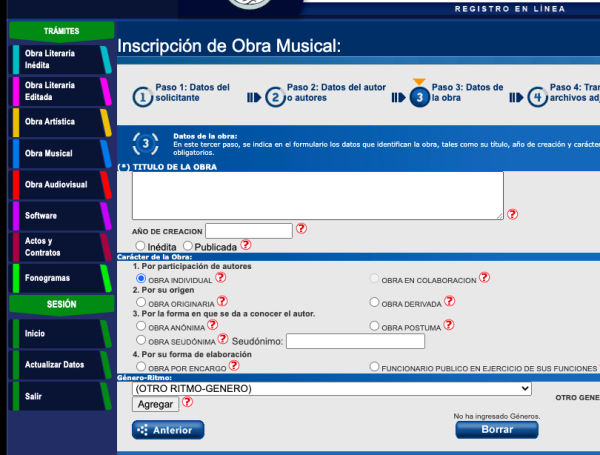
Task: Choose Obra Seudónima radio option
Action: [x=141, y=339]
